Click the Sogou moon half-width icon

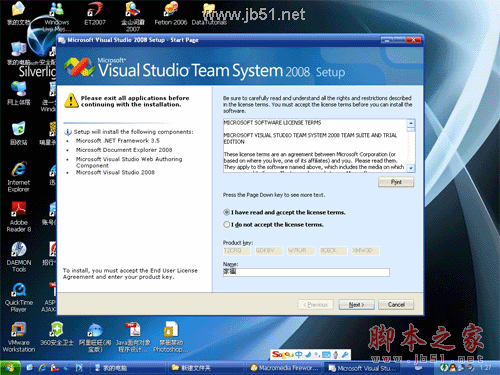coord(308,355)
